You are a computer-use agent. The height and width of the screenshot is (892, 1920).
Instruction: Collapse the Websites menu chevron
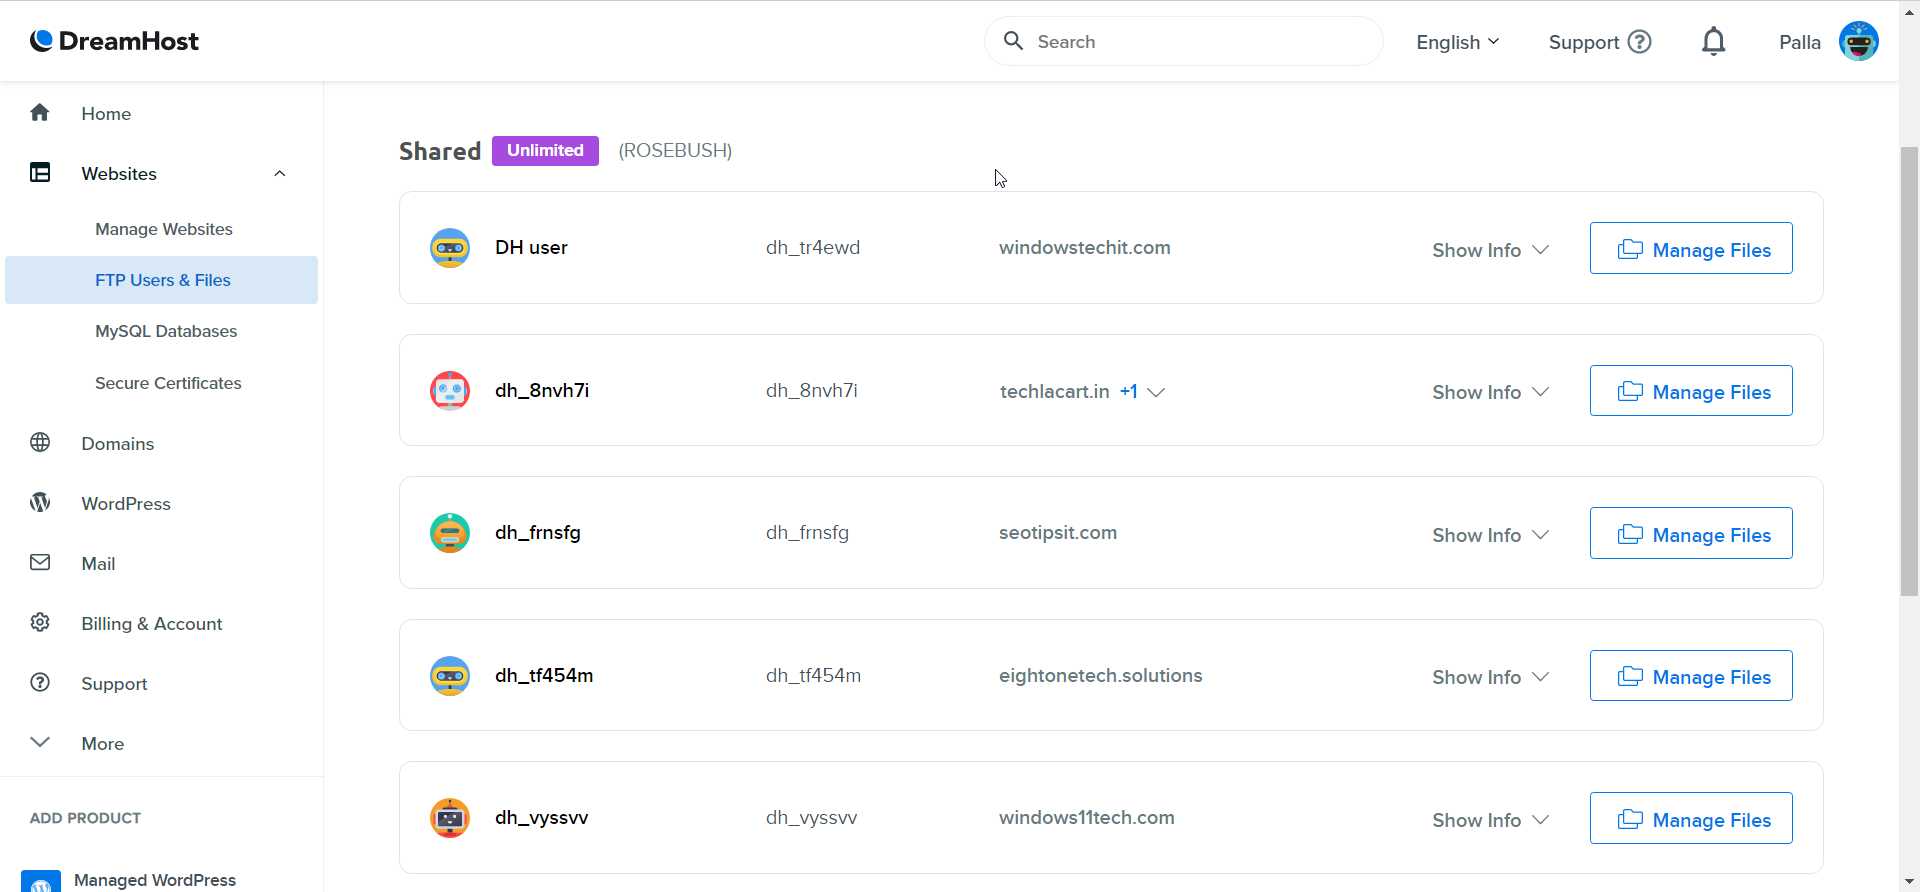(x=280, y=174)
